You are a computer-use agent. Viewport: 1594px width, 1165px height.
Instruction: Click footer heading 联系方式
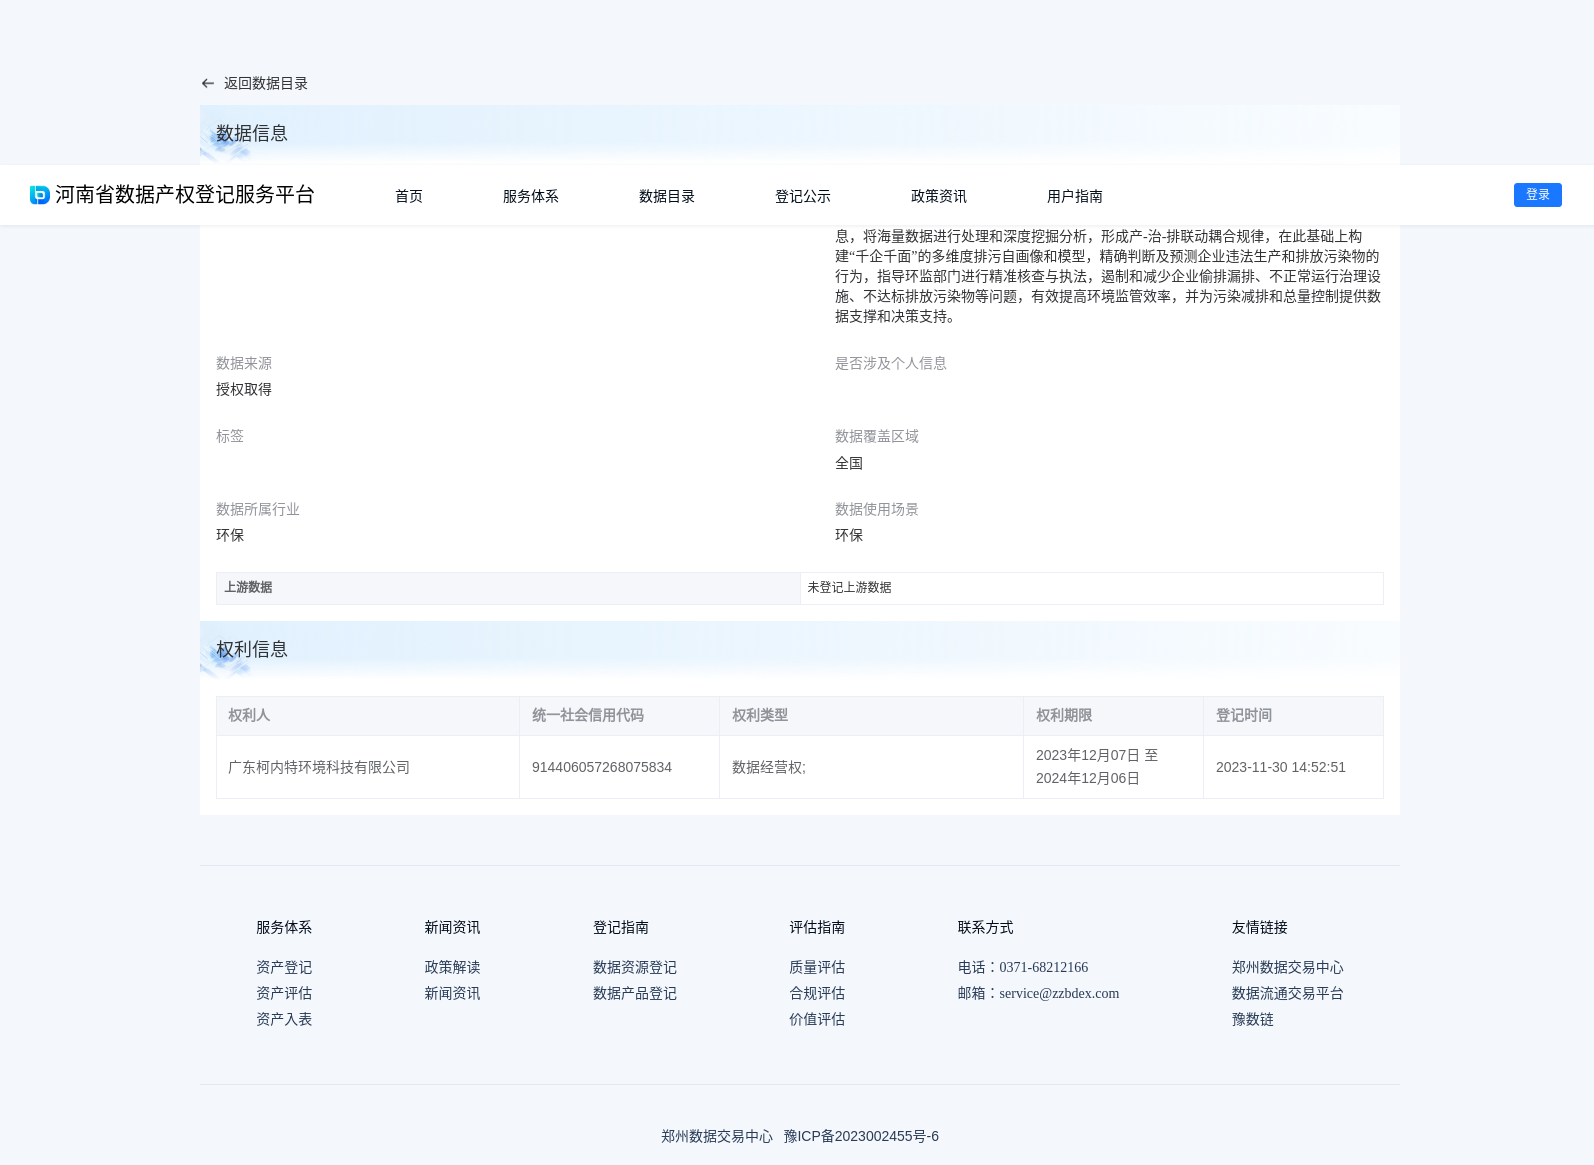986,927
